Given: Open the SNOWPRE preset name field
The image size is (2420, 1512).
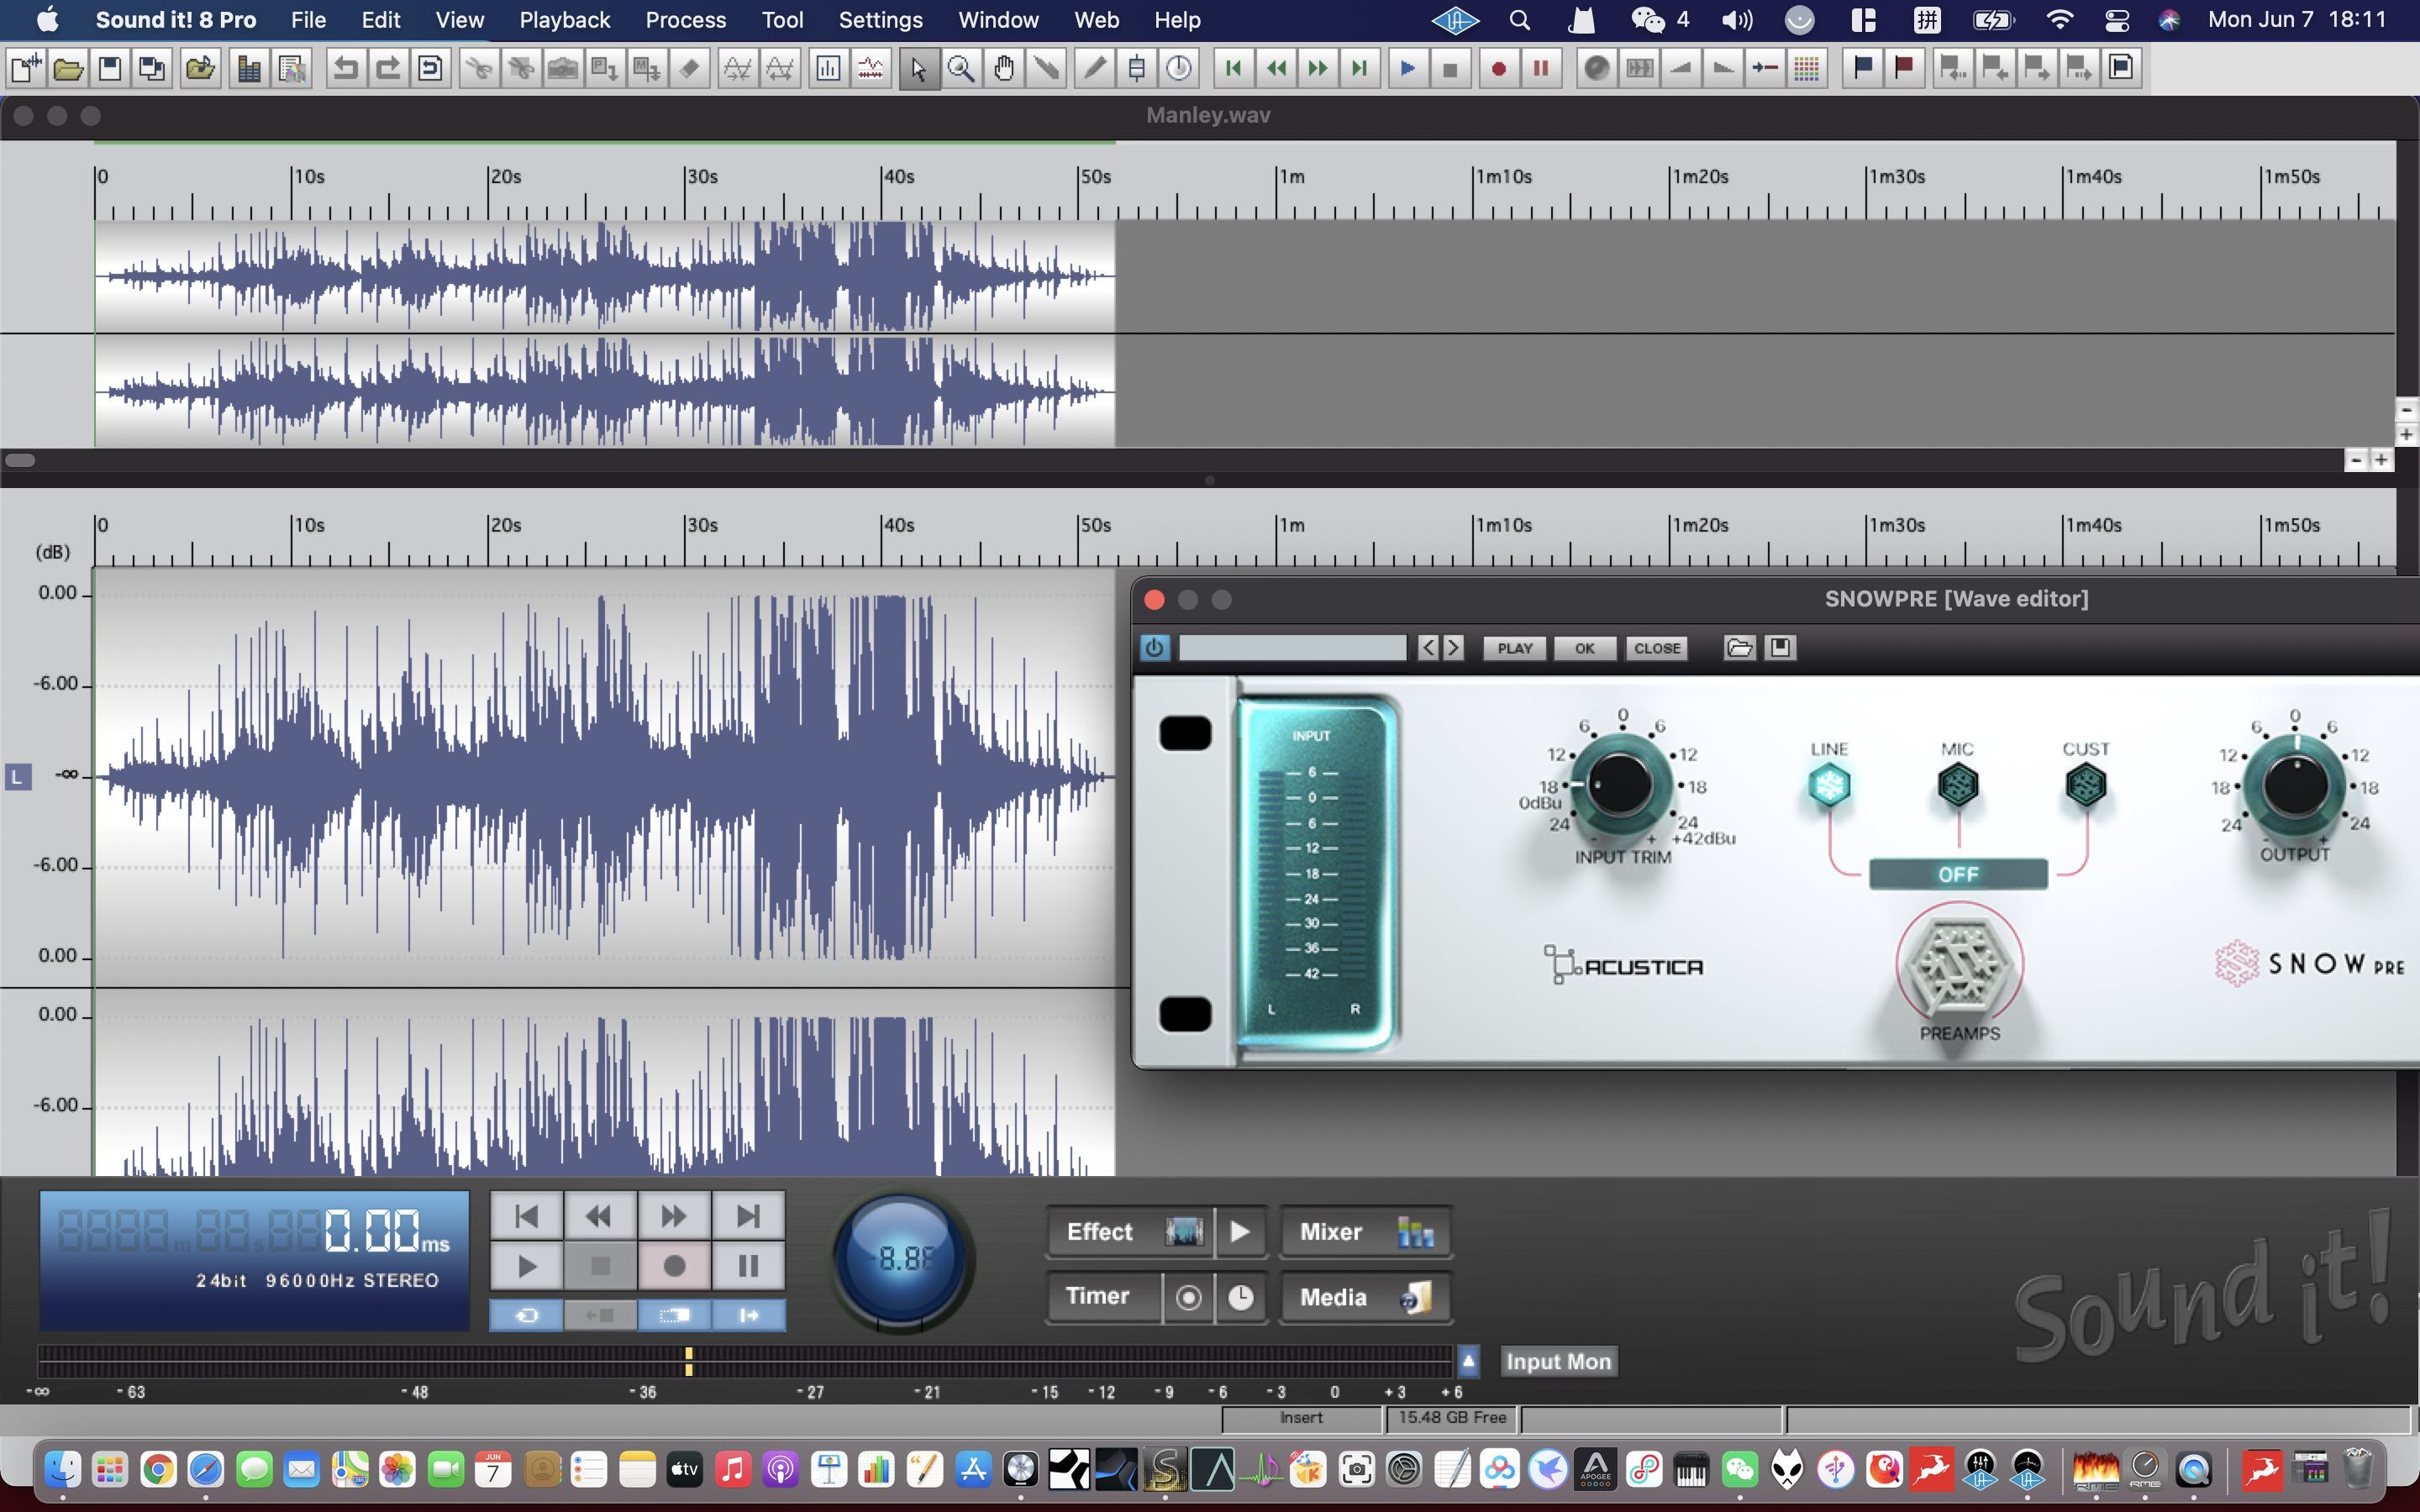Looking at the screenshot, I should coord(1293,648).
